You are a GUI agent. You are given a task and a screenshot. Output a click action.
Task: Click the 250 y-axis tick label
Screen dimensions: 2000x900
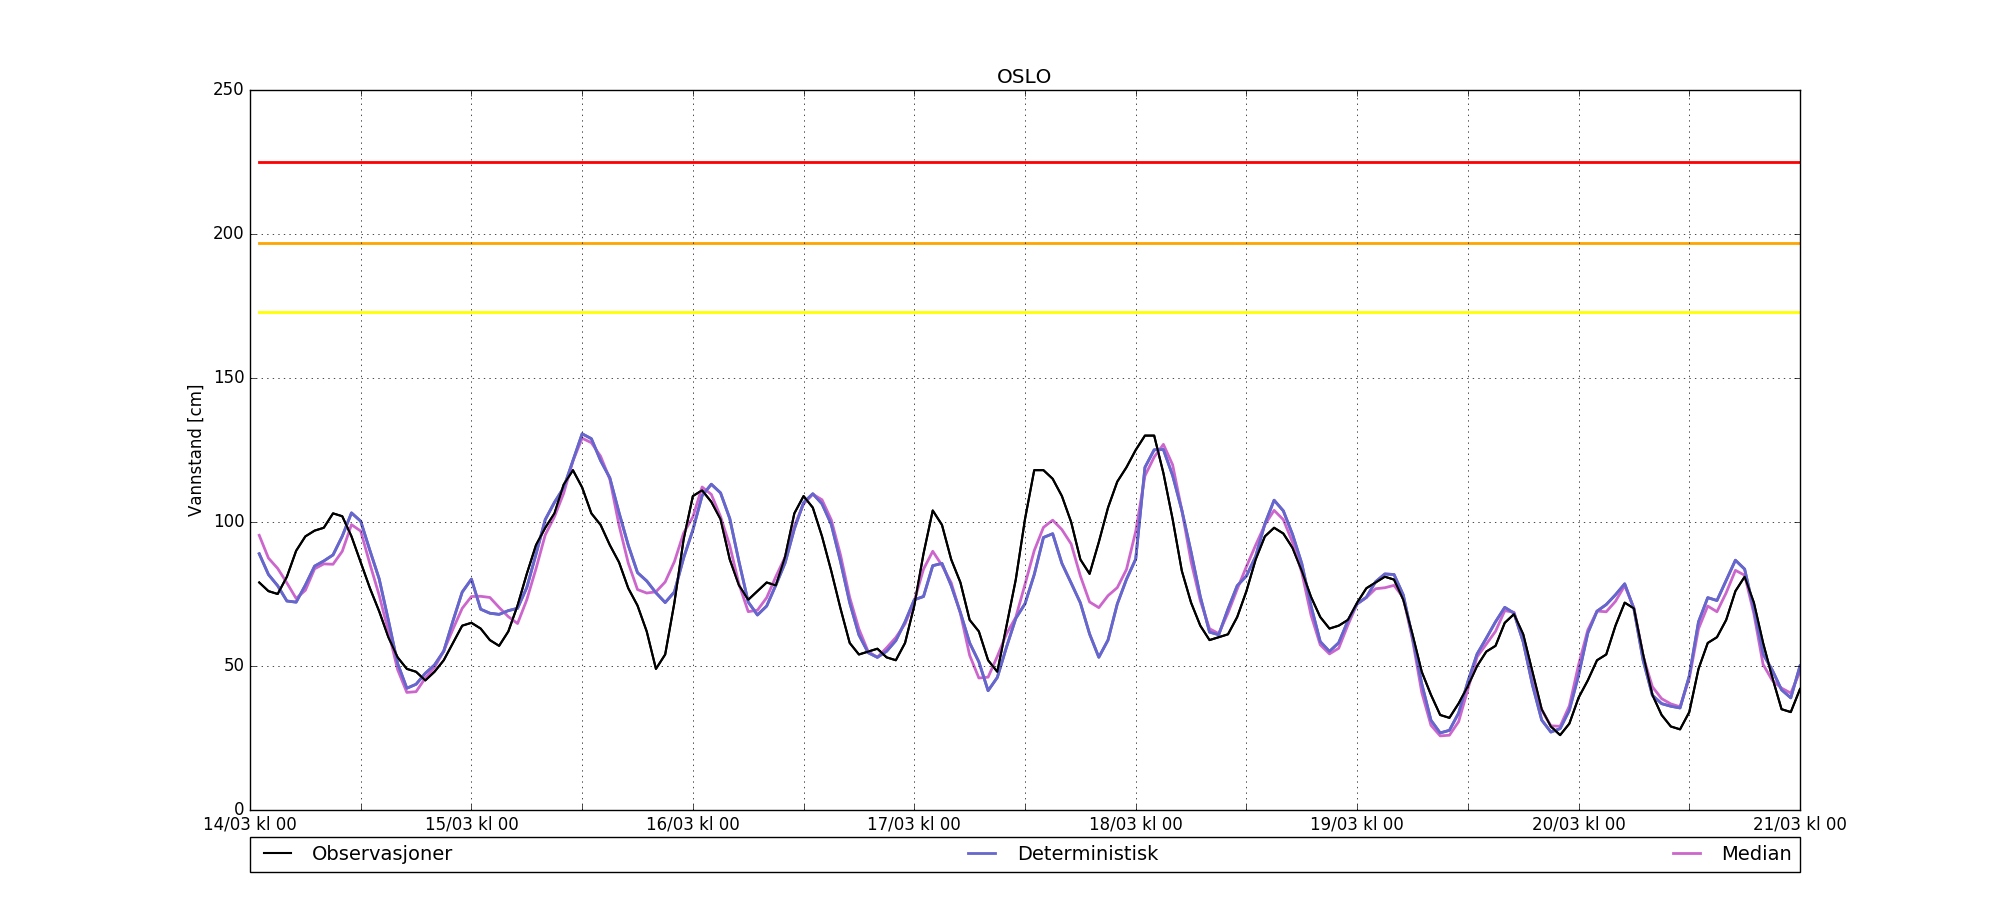pos(228,90)
